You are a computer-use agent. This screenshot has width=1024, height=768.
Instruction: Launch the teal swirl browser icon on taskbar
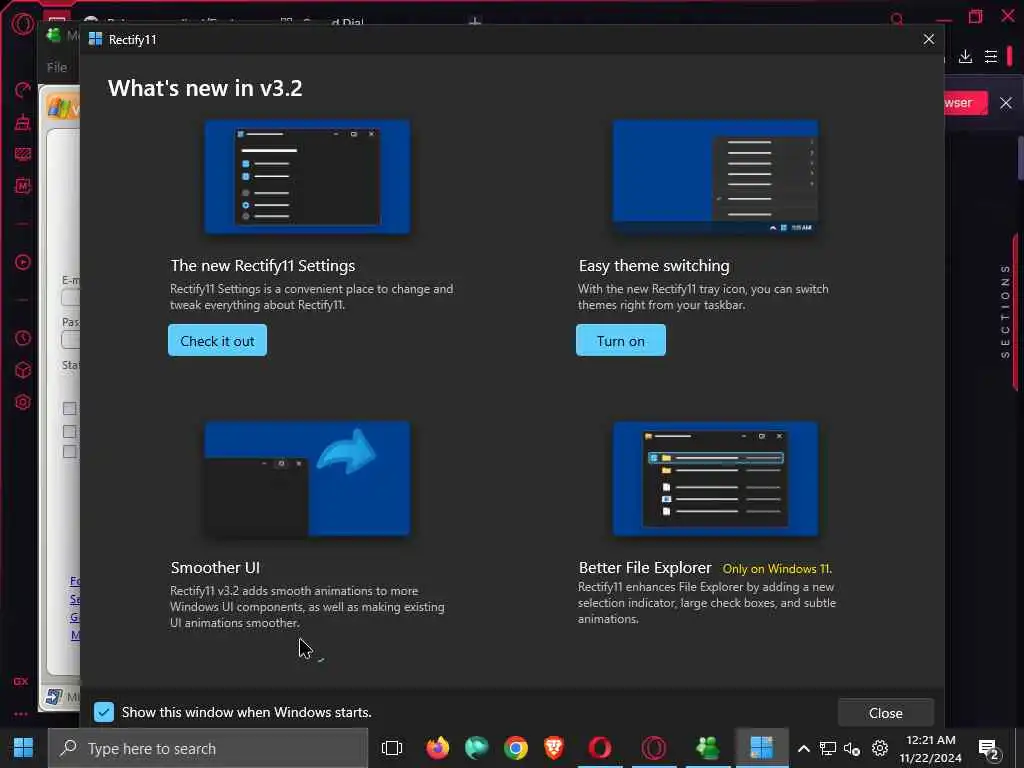(477, 748)
